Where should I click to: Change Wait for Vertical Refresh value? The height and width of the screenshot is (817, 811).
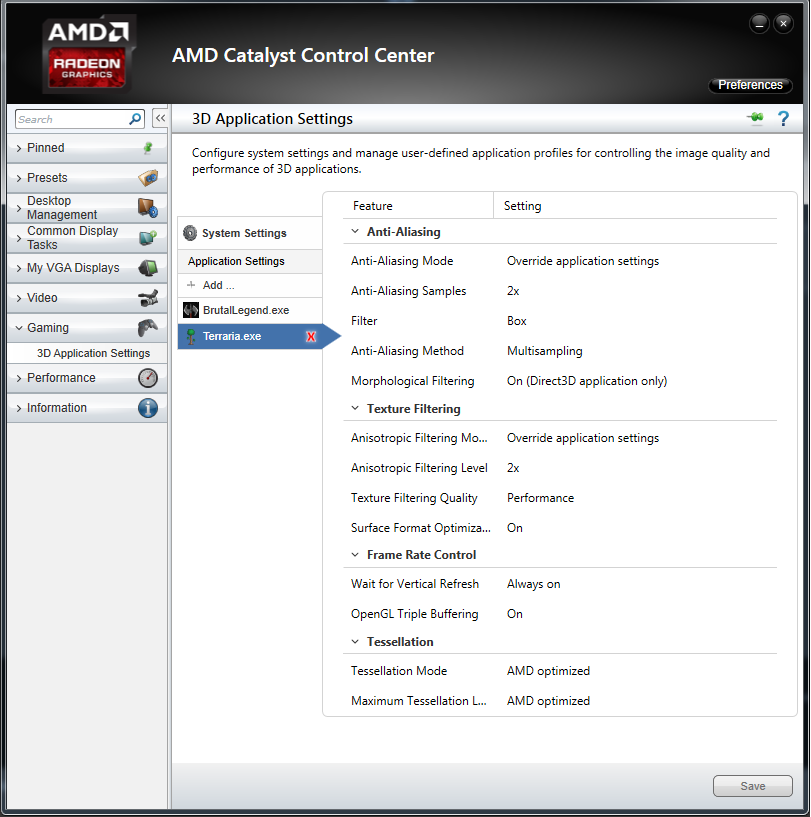click(534, 584)
